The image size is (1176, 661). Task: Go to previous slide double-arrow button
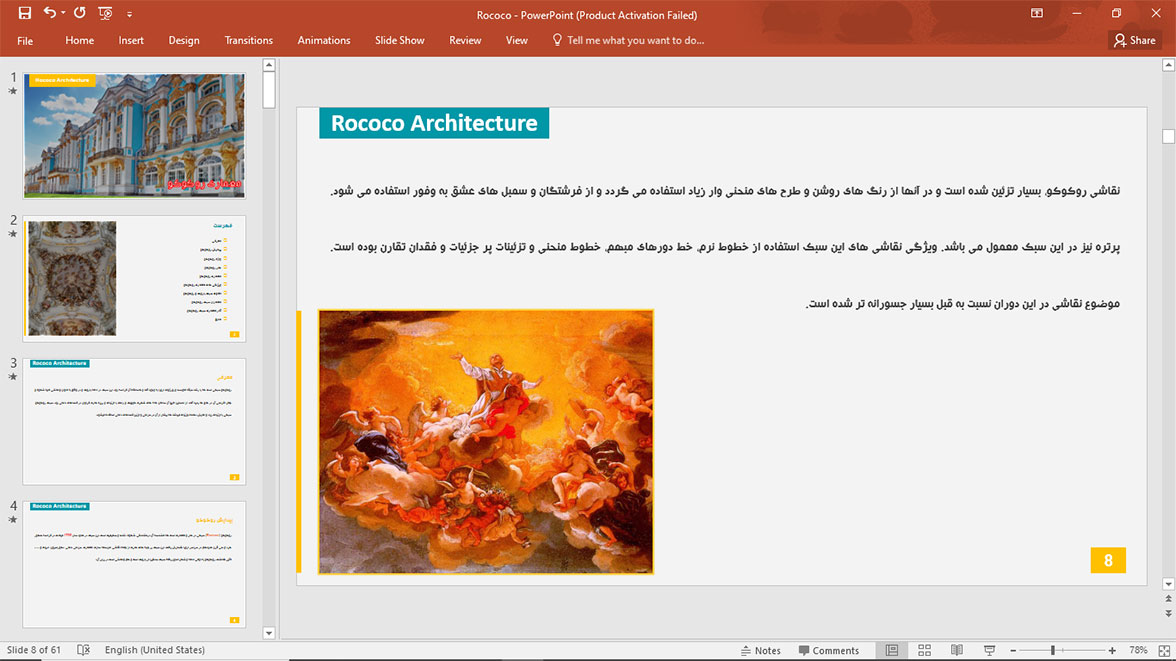point(1168,599)
